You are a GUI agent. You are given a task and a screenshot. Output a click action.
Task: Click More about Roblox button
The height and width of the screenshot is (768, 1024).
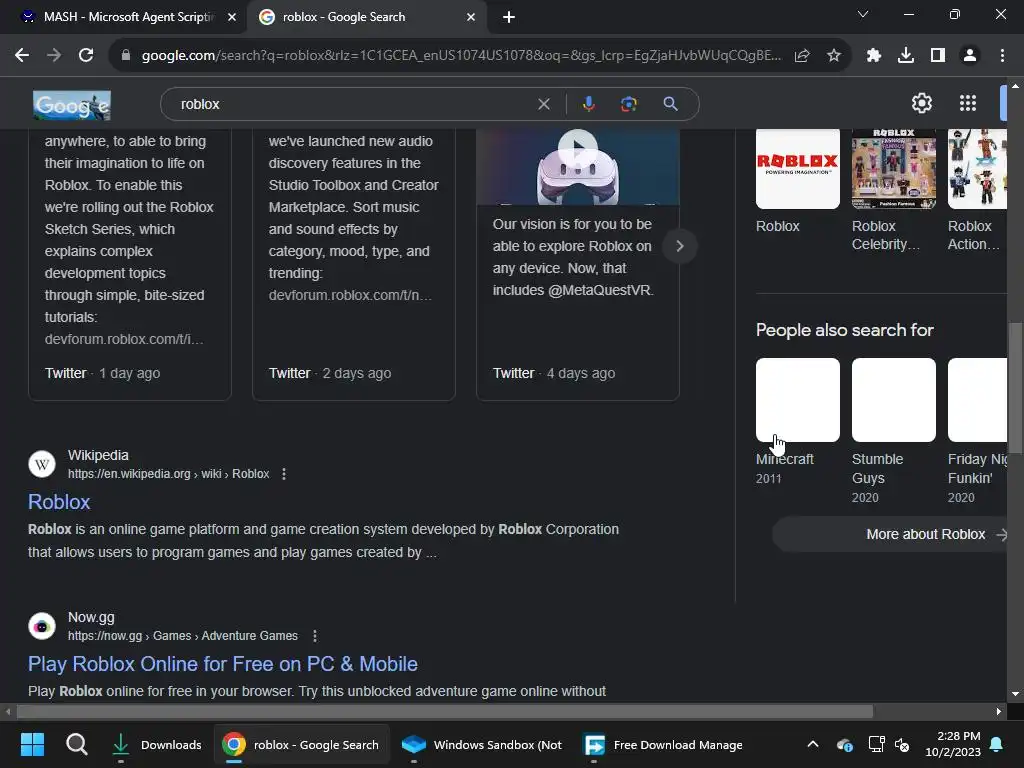(889, 534)
